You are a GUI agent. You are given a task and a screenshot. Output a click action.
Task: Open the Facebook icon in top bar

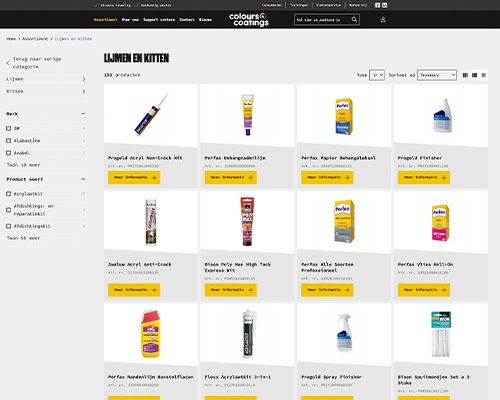377,5
